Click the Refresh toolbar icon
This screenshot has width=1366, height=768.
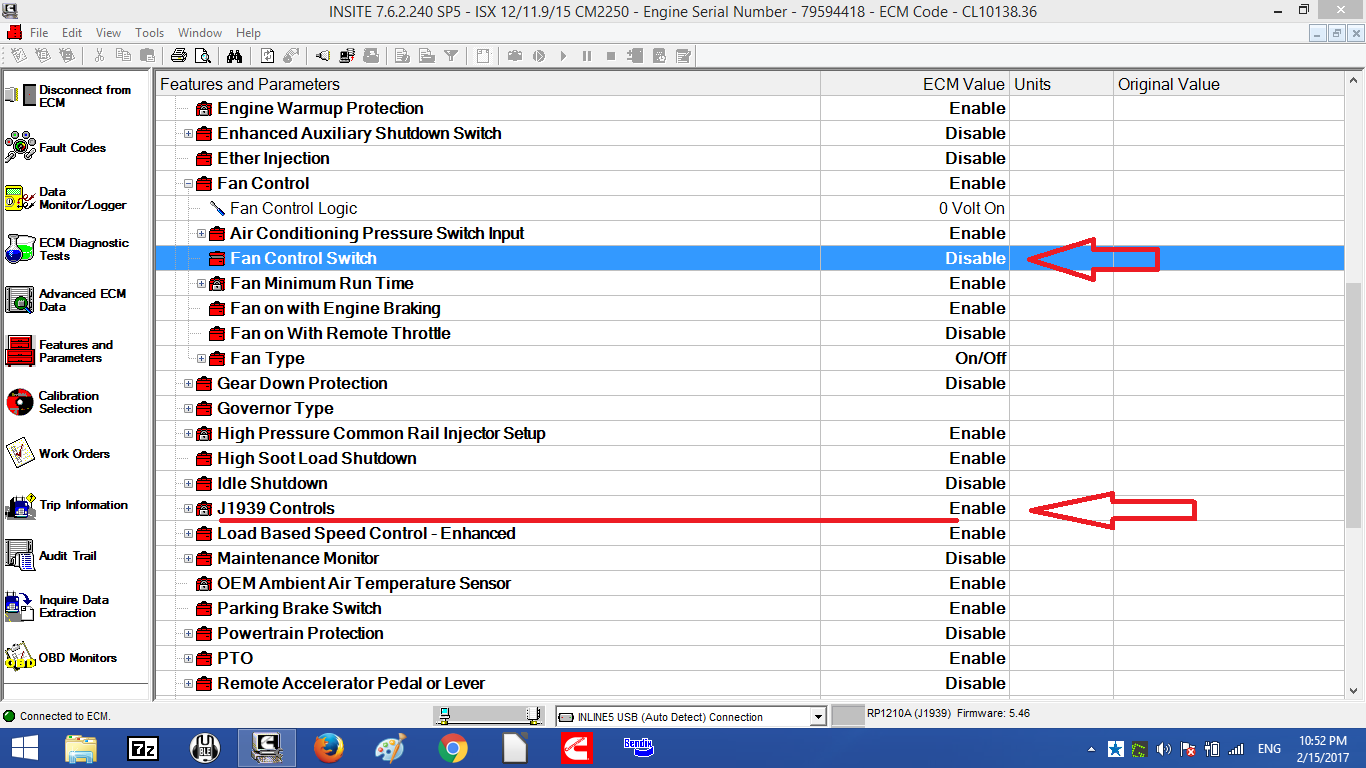(267, 56)
